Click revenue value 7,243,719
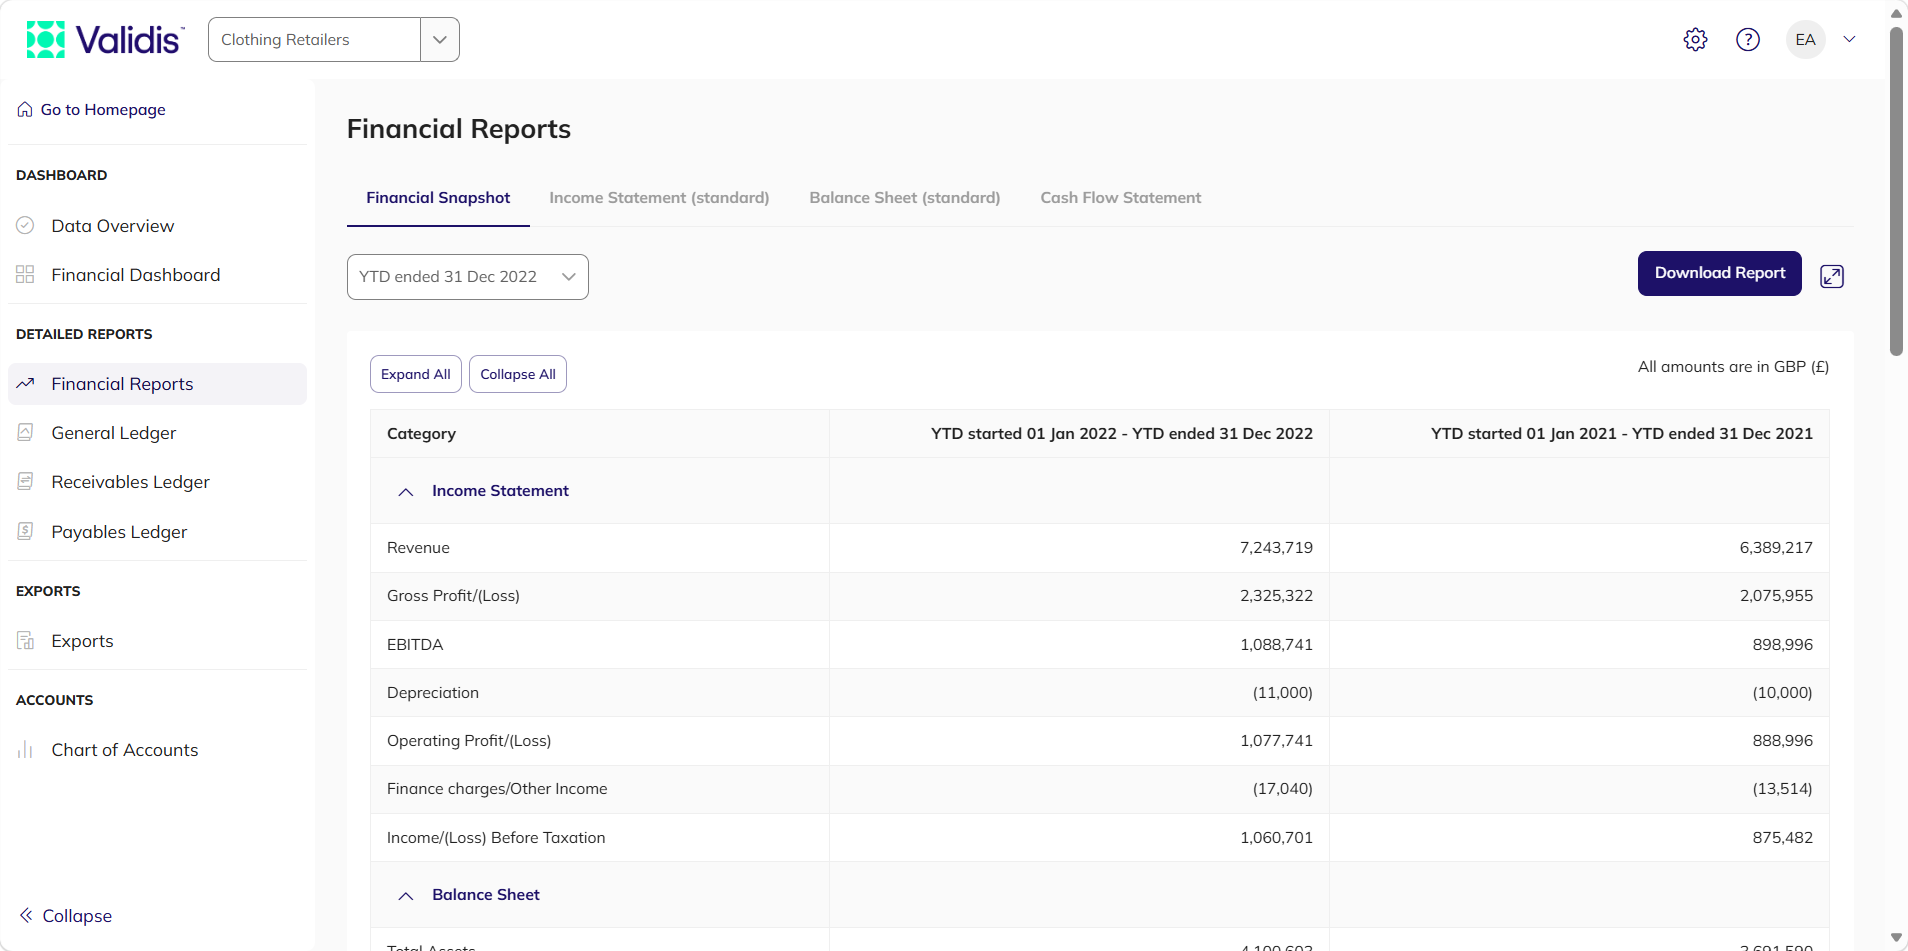The image size is (1908, 951). click(1276, 548)
